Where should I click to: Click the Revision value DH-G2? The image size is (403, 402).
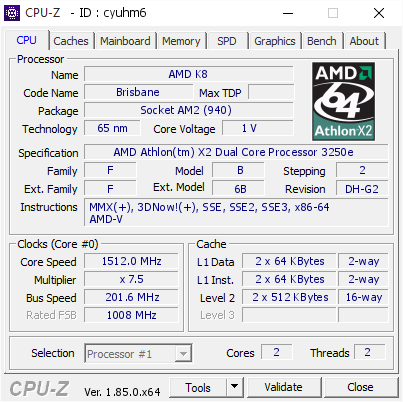click(x=362, y=188)
